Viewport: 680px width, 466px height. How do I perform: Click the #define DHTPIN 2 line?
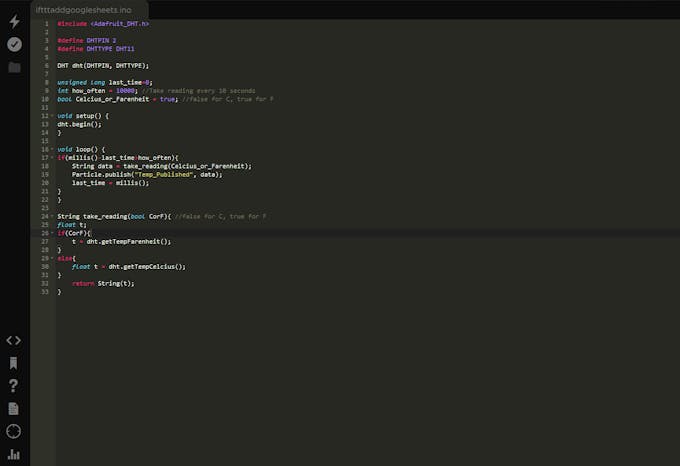[x=87, y=40]
